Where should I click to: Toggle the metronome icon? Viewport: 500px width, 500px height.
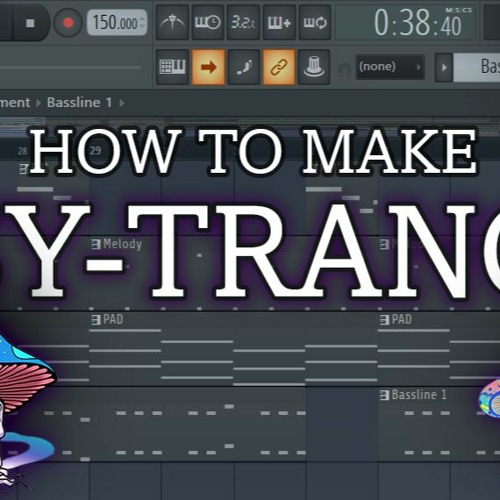point(172,23)
